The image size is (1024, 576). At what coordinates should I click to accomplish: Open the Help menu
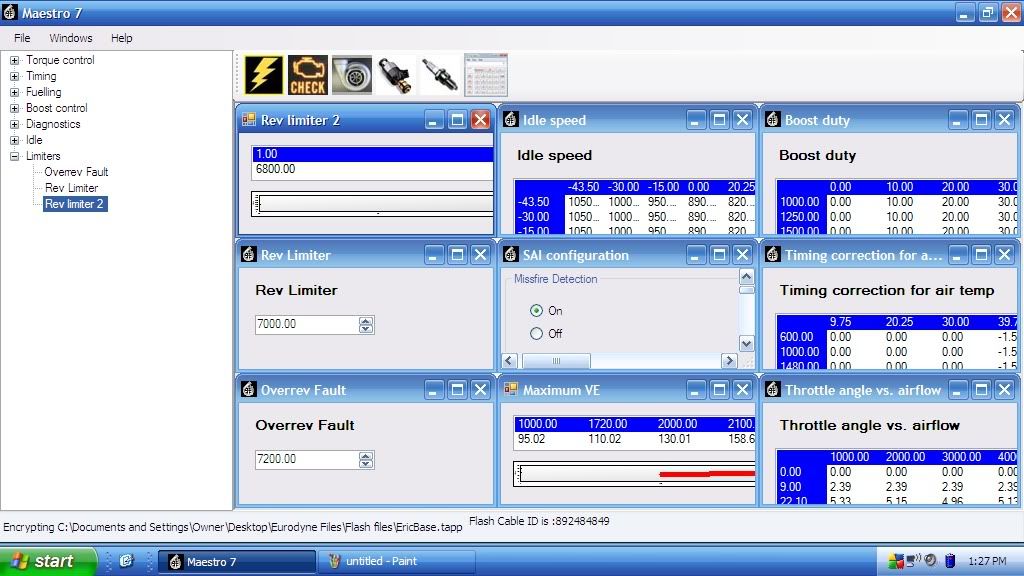[121, 38]
